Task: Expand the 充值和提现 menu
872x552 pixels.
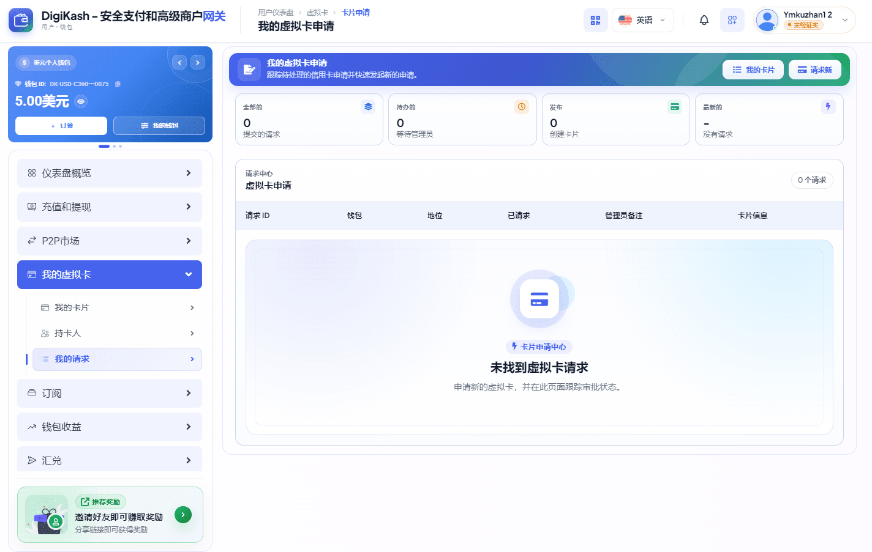Action: (110, 207)
